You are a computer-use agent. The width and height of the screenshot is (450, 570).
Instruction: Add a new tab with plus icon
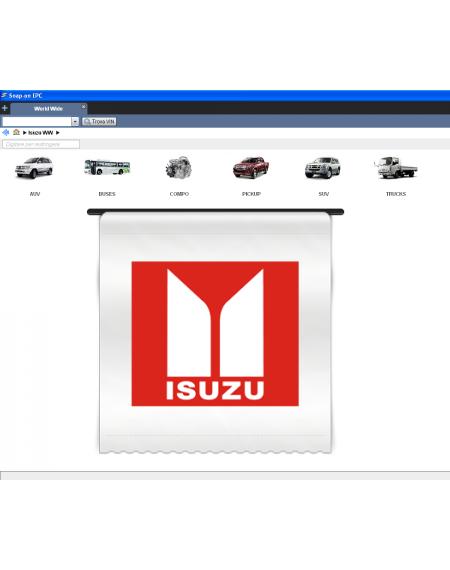click(x=5, y=108)
